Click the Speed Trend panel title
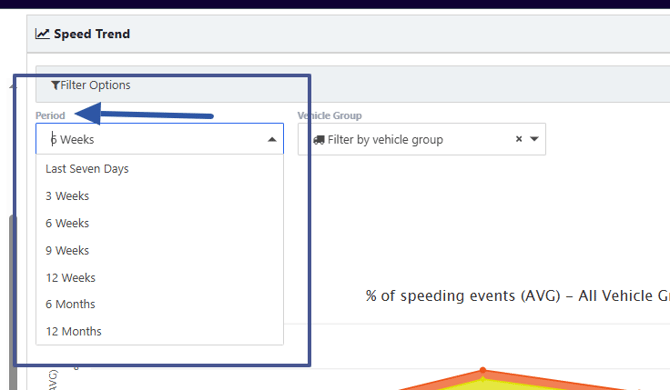Screen dimensions: 670x390 tap(92, 34)
